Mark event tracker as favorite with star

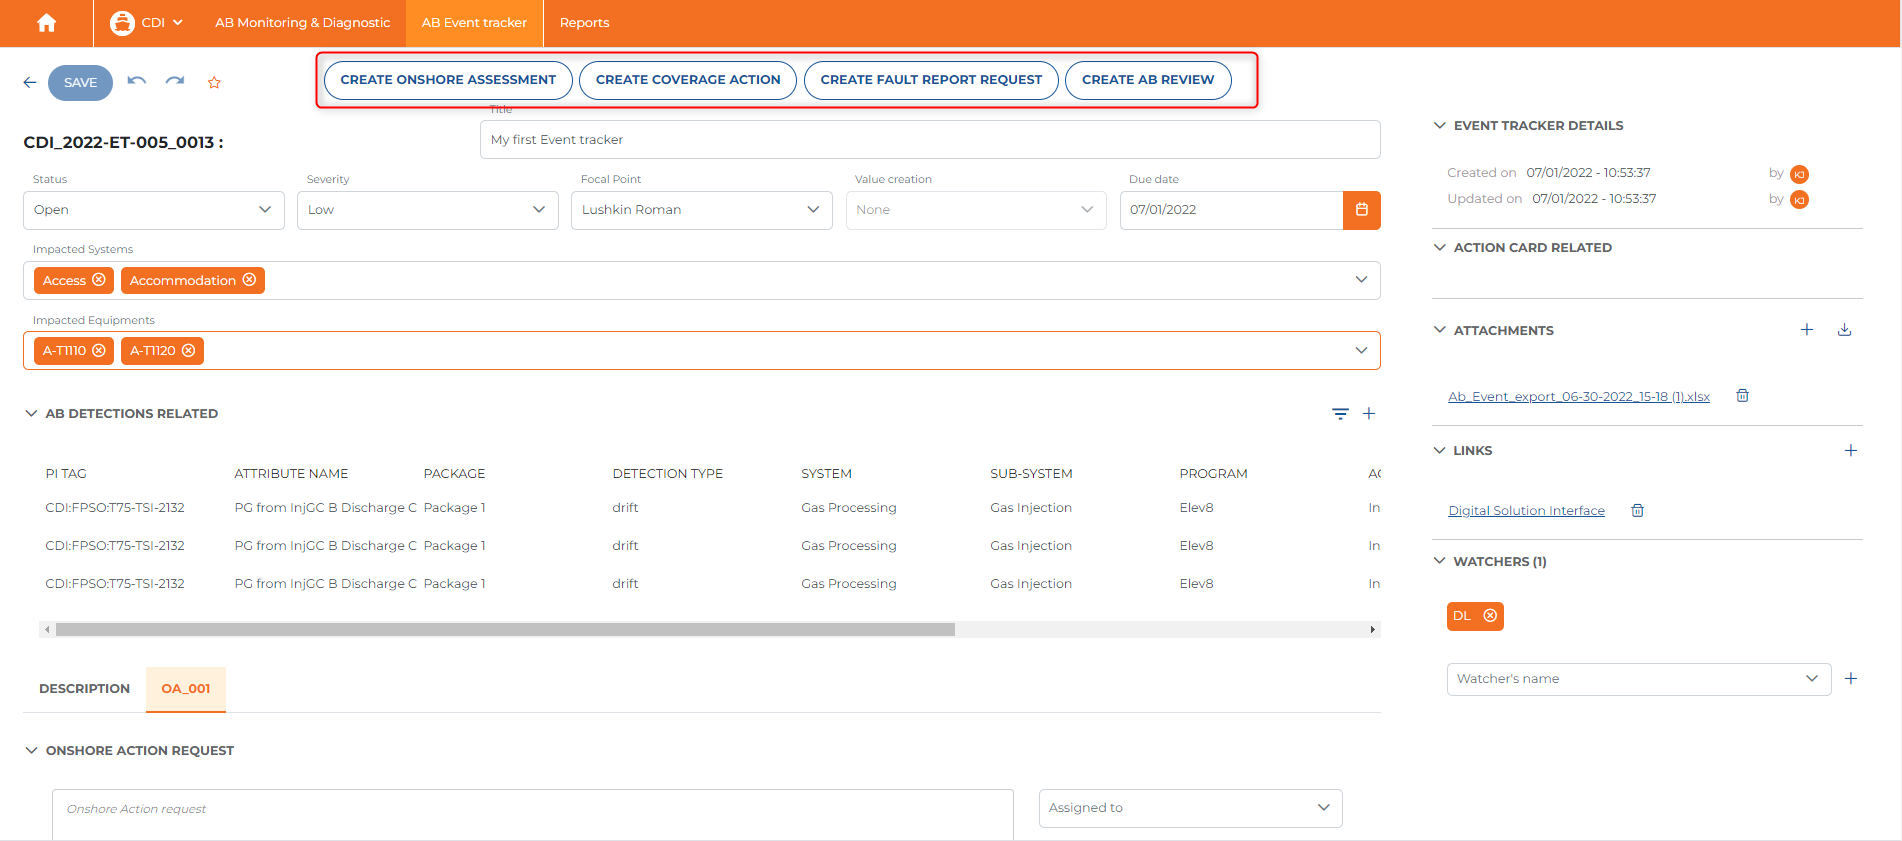pyautogui.click(x=214, y=83)
